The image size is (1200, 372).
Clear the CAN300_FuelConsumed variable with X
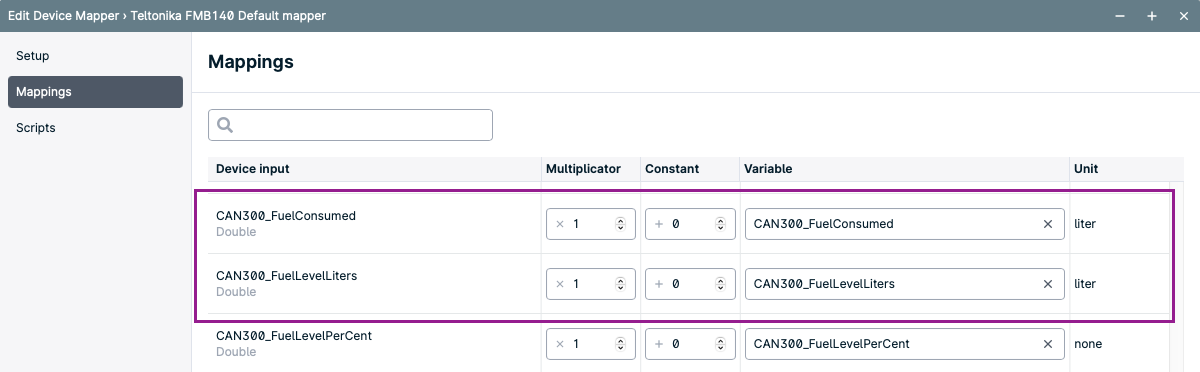[1048, 224]
